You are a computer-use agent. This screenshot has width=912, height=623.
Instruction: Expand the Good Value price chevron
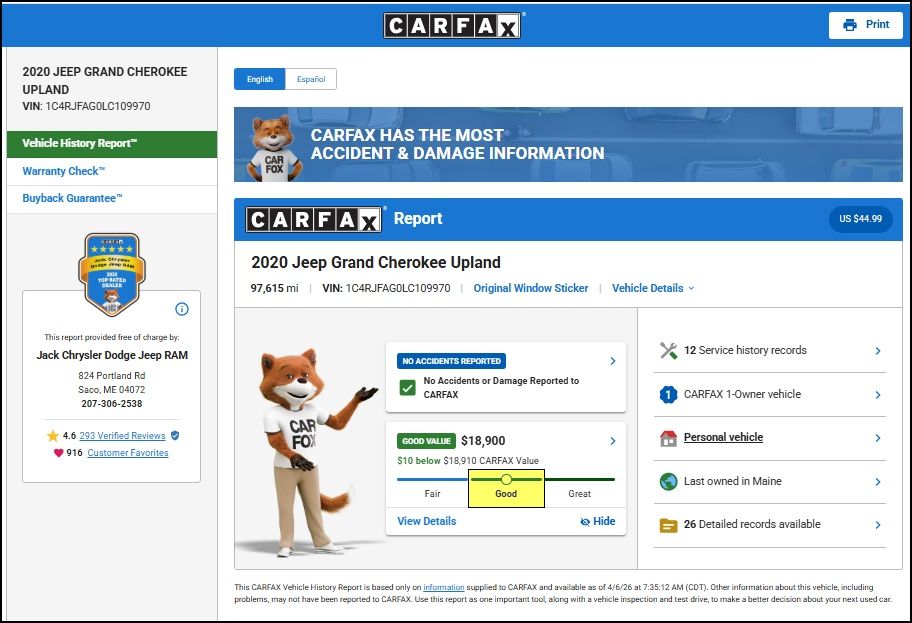click(612, 441)
